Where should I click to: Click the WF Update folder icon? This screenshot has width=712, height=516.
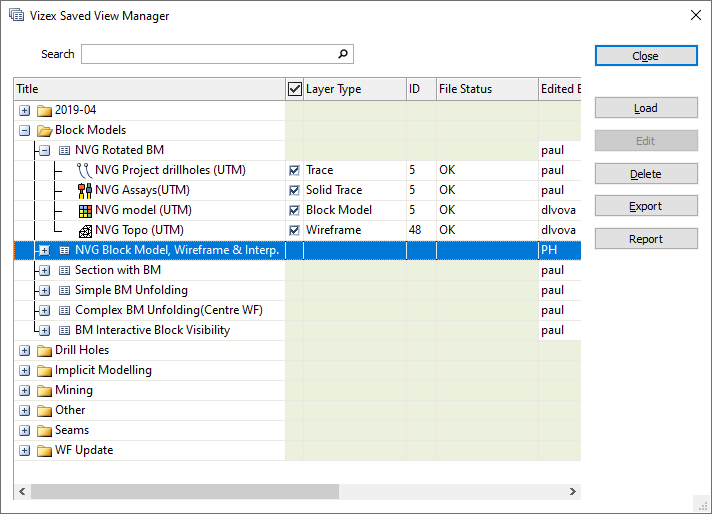[44, 450]
